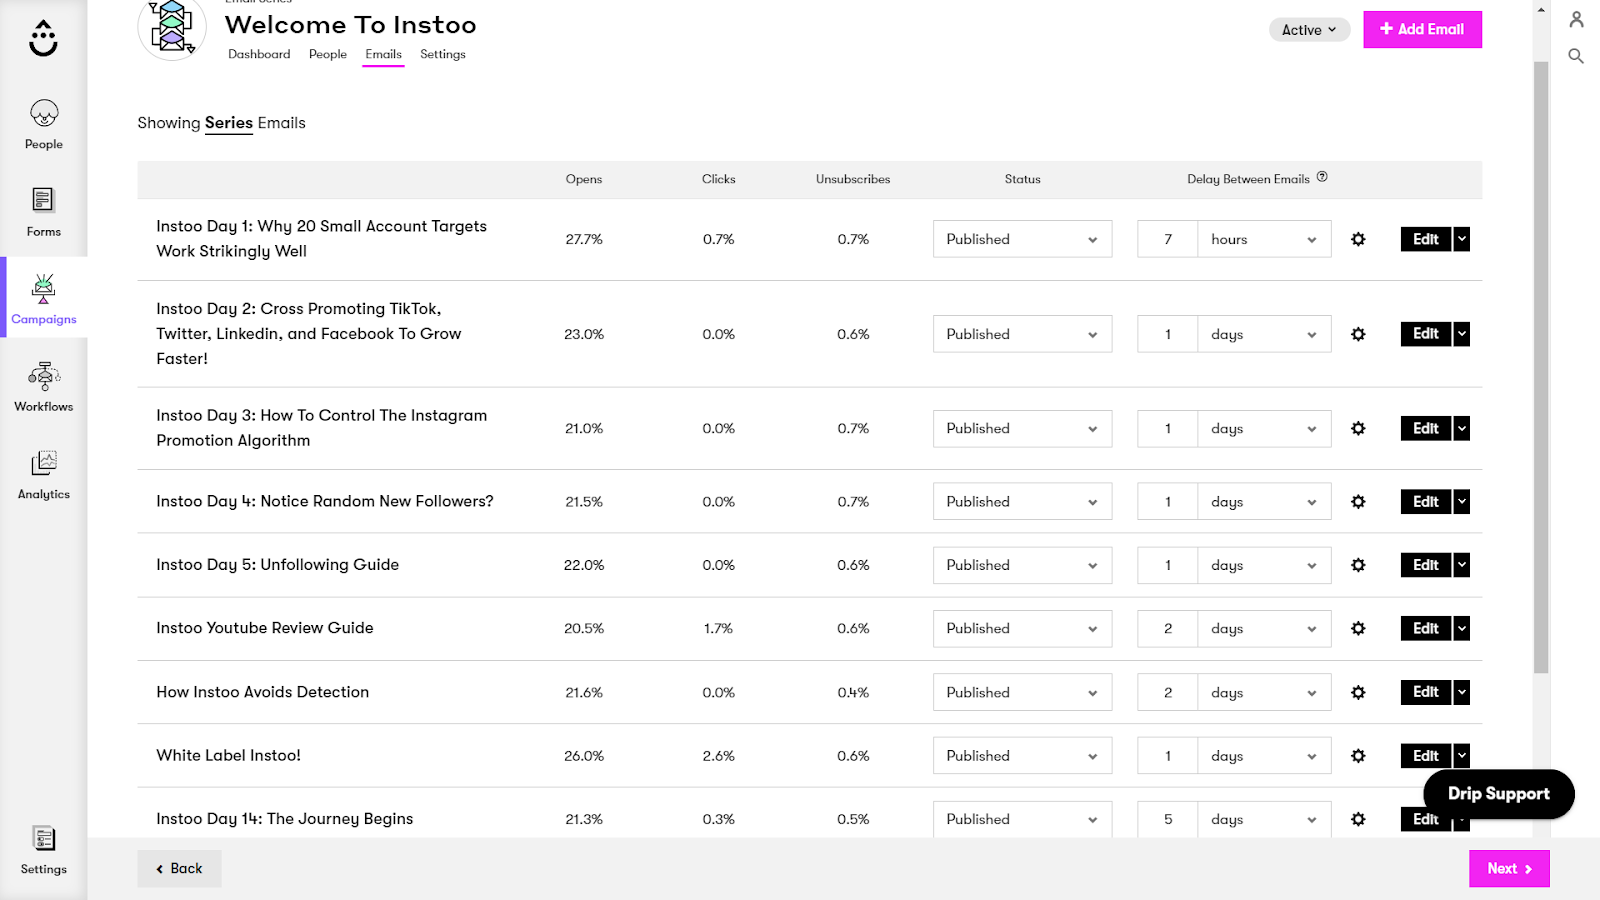Click the Delay Between Emails help icon
Image resolution: width=1600 pixels, height=900 pixels.
coord(1322,177)
